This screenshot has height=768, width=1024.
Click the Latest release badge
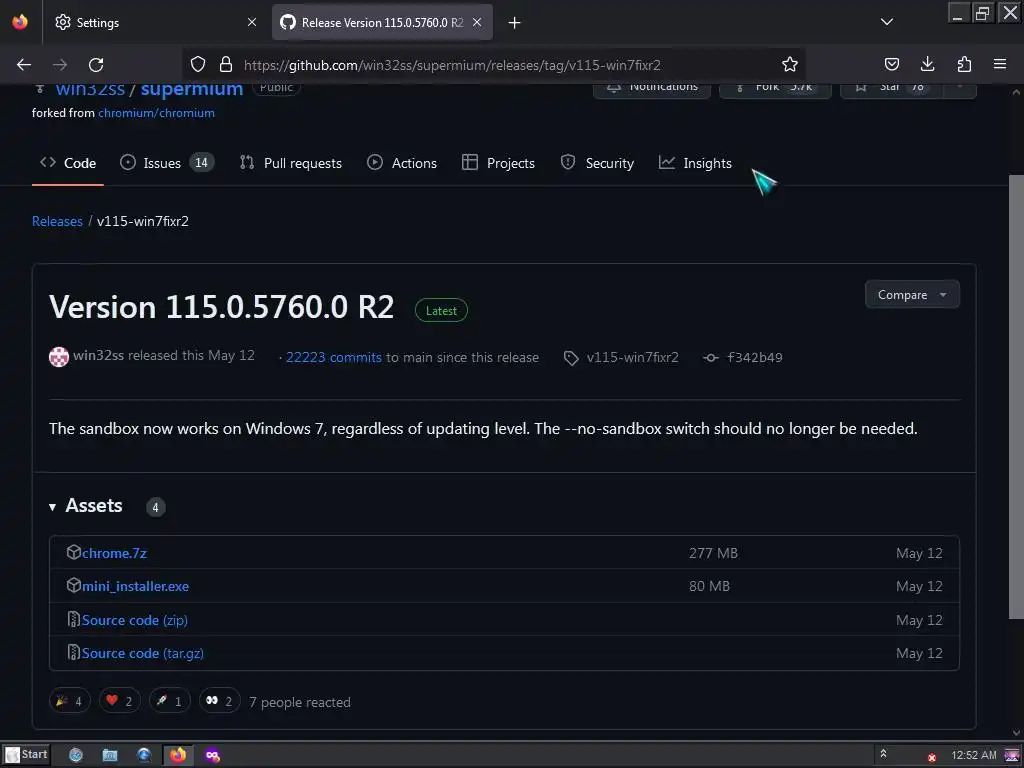tap(441, 311)
